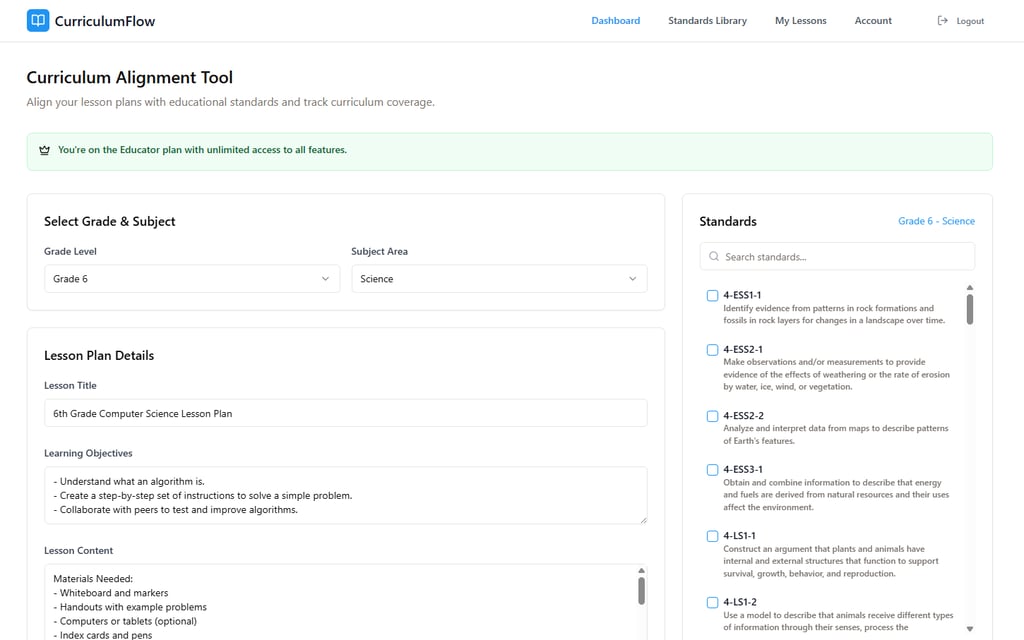
Task: Open the Standards Library nav item
Action: pos(707,21)
